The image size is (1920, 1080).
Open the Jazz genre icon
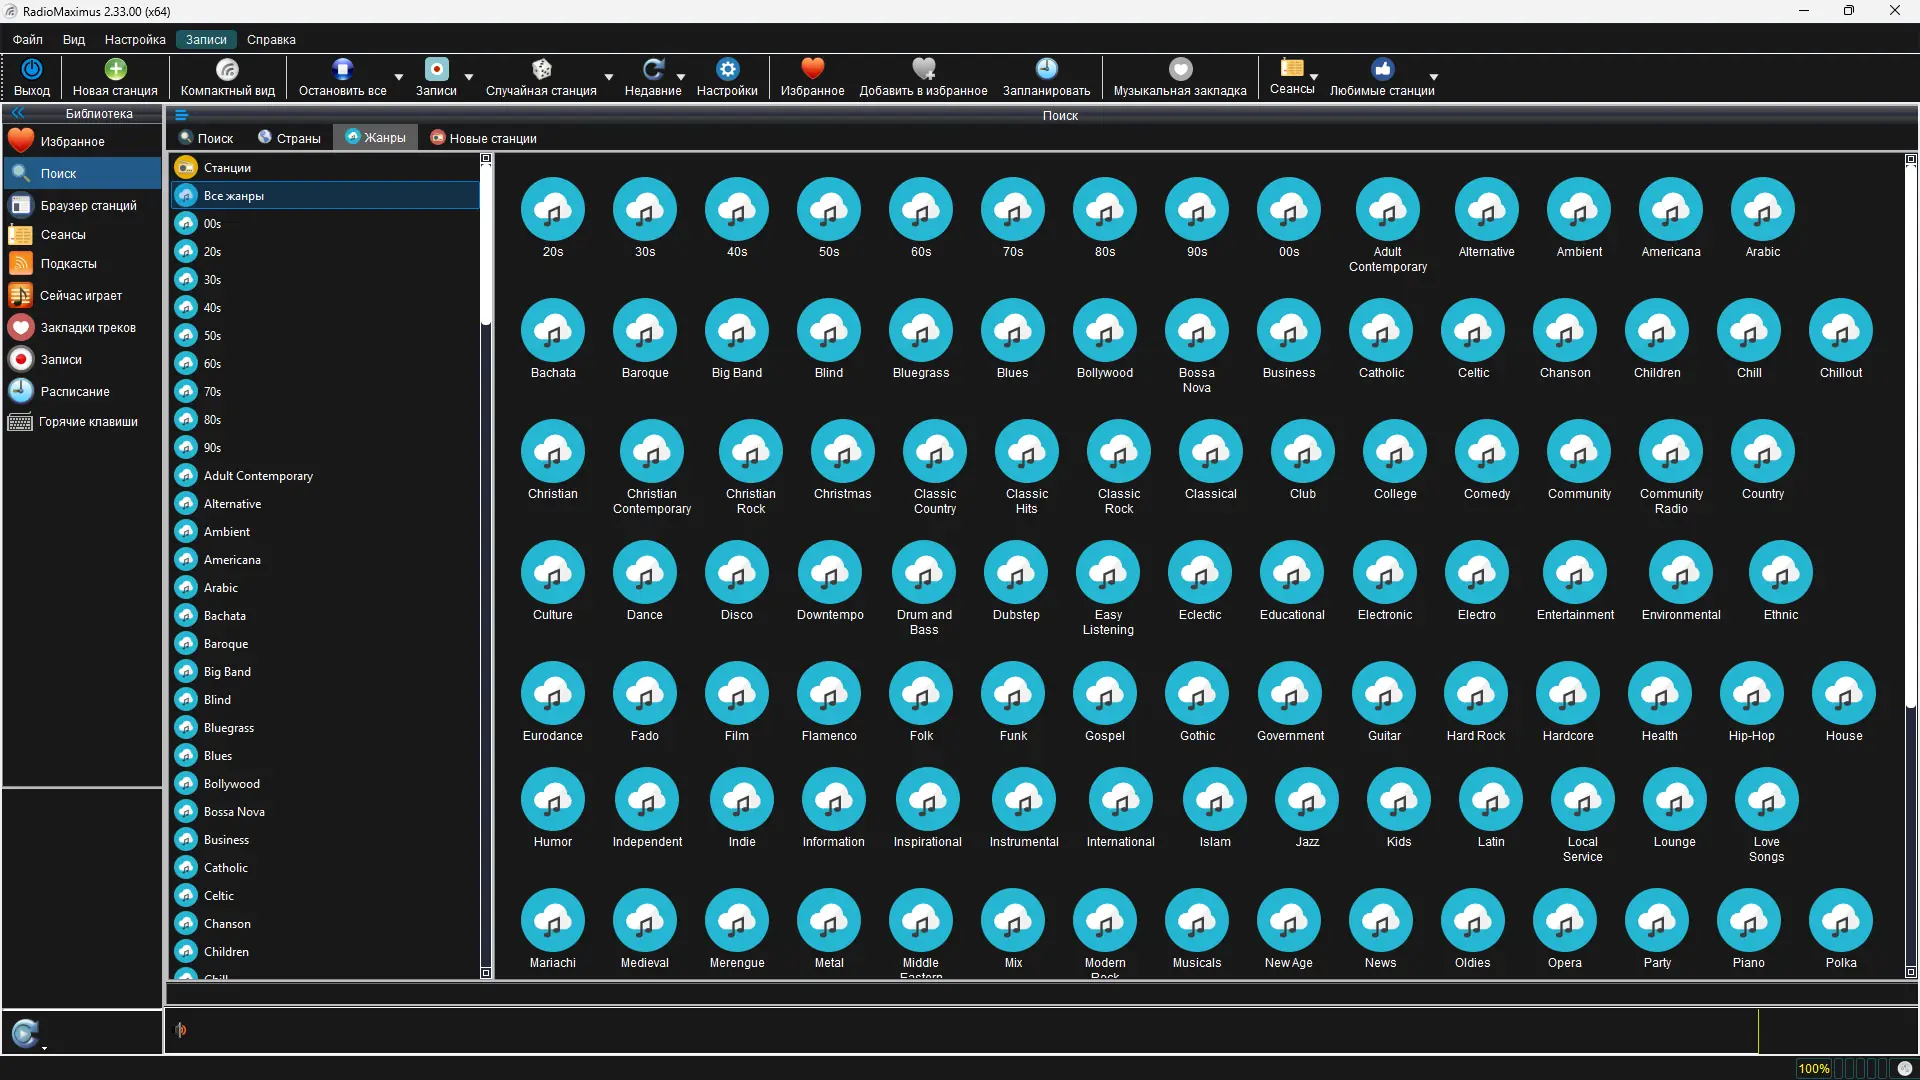tap(1306, 800)
